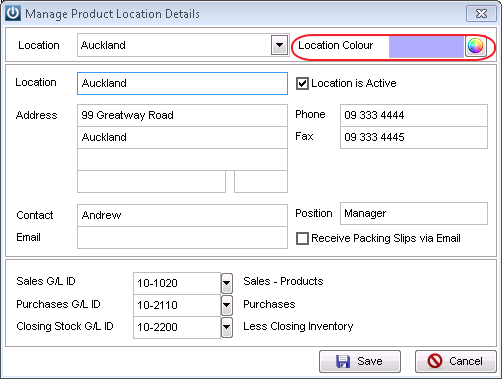Screen dimensions: 502x379
Task: Edit the Phone field 09 333 4444
Action: coord(414,115)
